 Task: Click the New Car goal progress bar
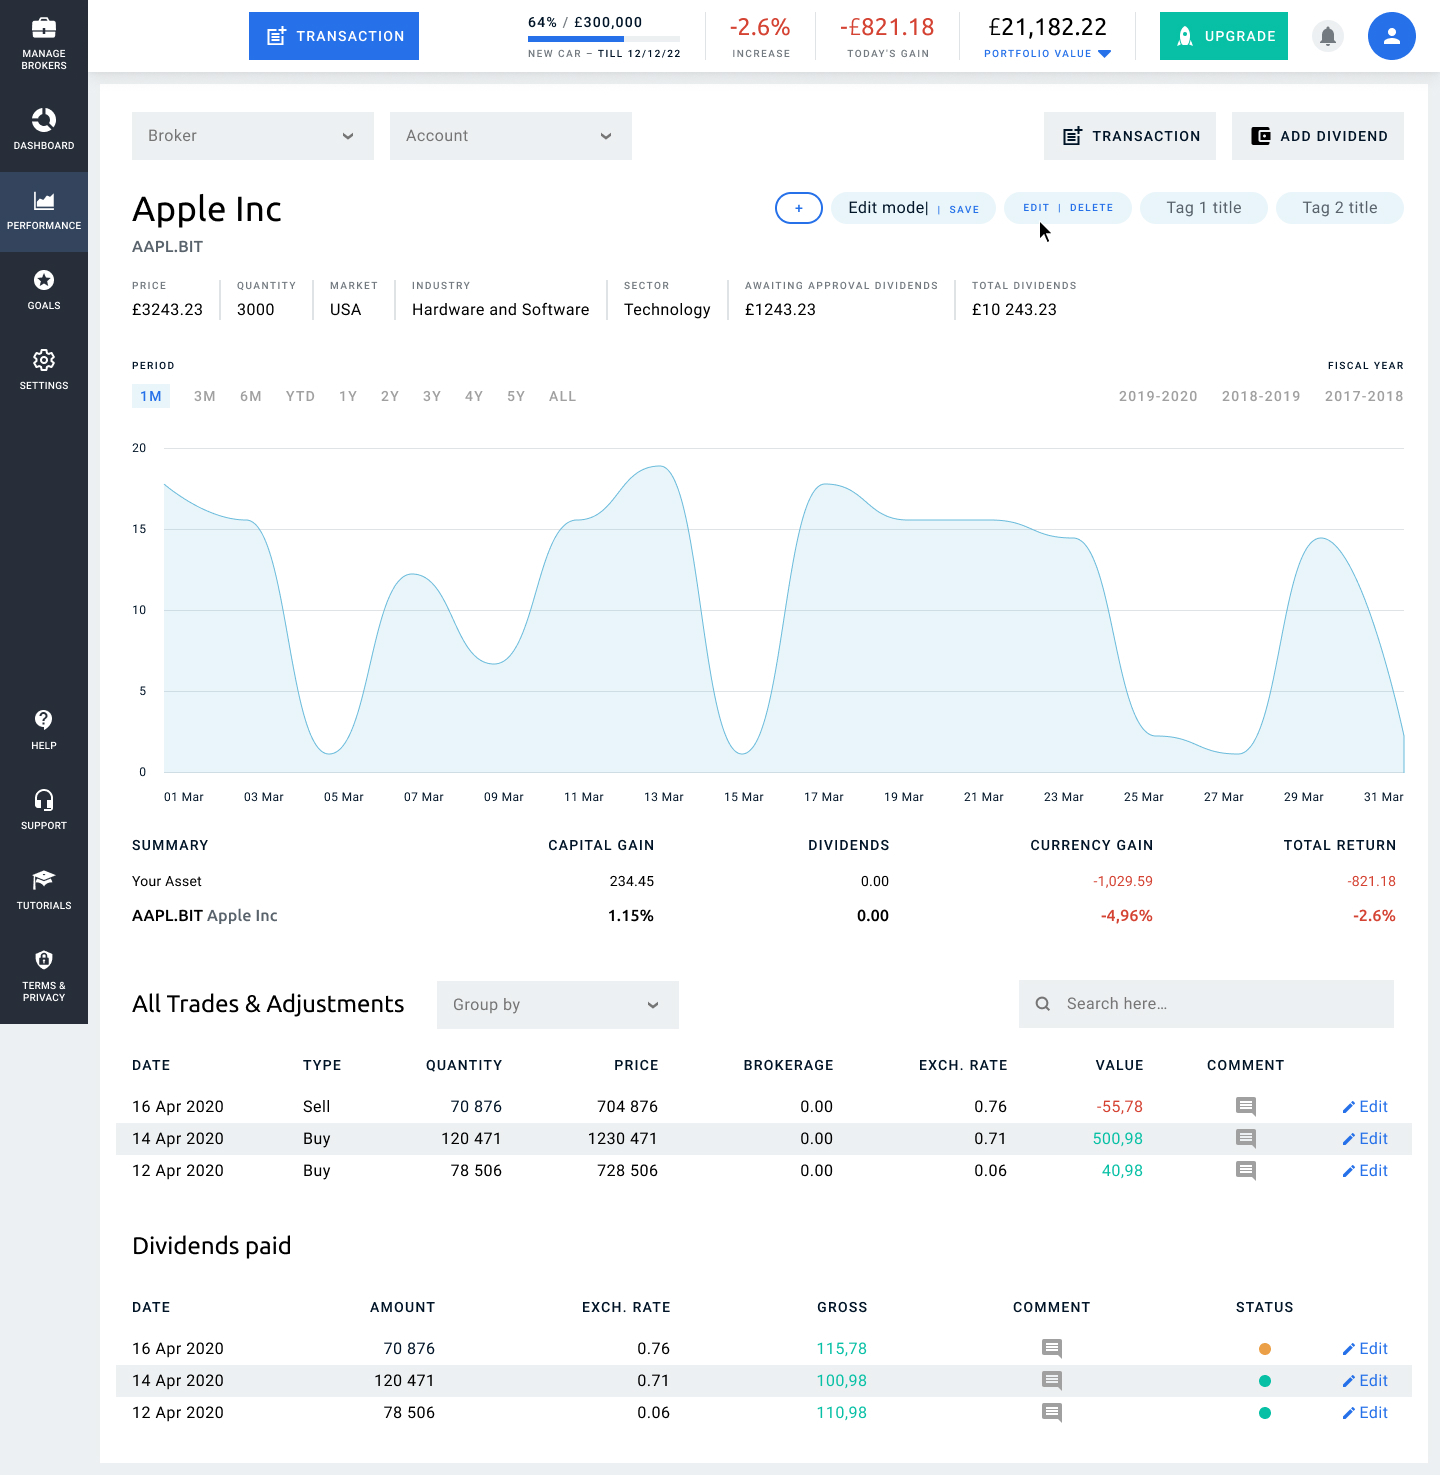(604, 39)
